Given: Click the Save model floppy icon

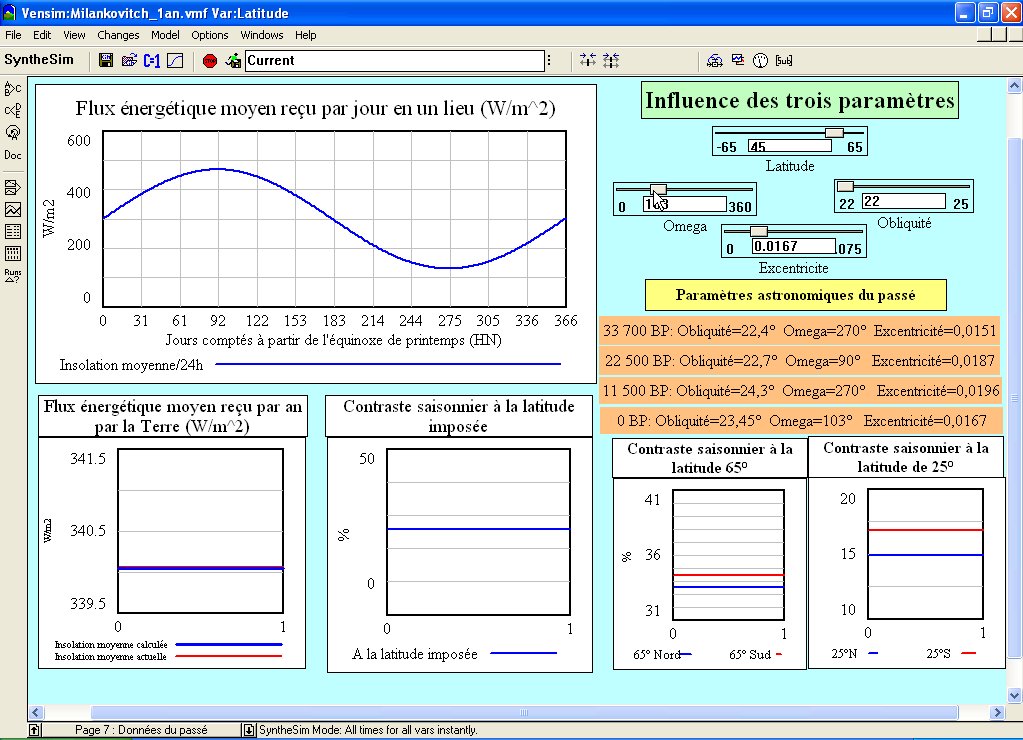Looking at the screenshot, I should pos(106,61).
